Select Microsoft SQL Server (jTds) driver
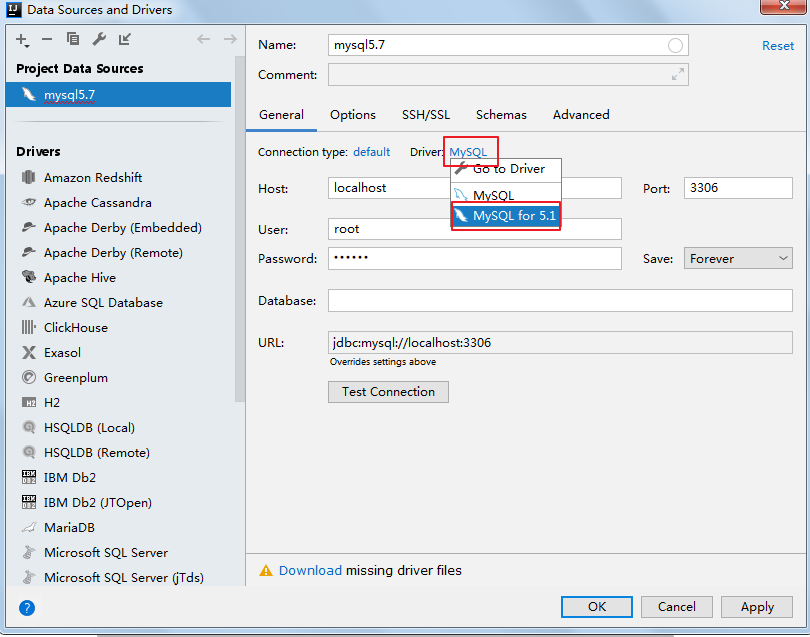Viewport: 810px width, 637px height. point(123,578)
